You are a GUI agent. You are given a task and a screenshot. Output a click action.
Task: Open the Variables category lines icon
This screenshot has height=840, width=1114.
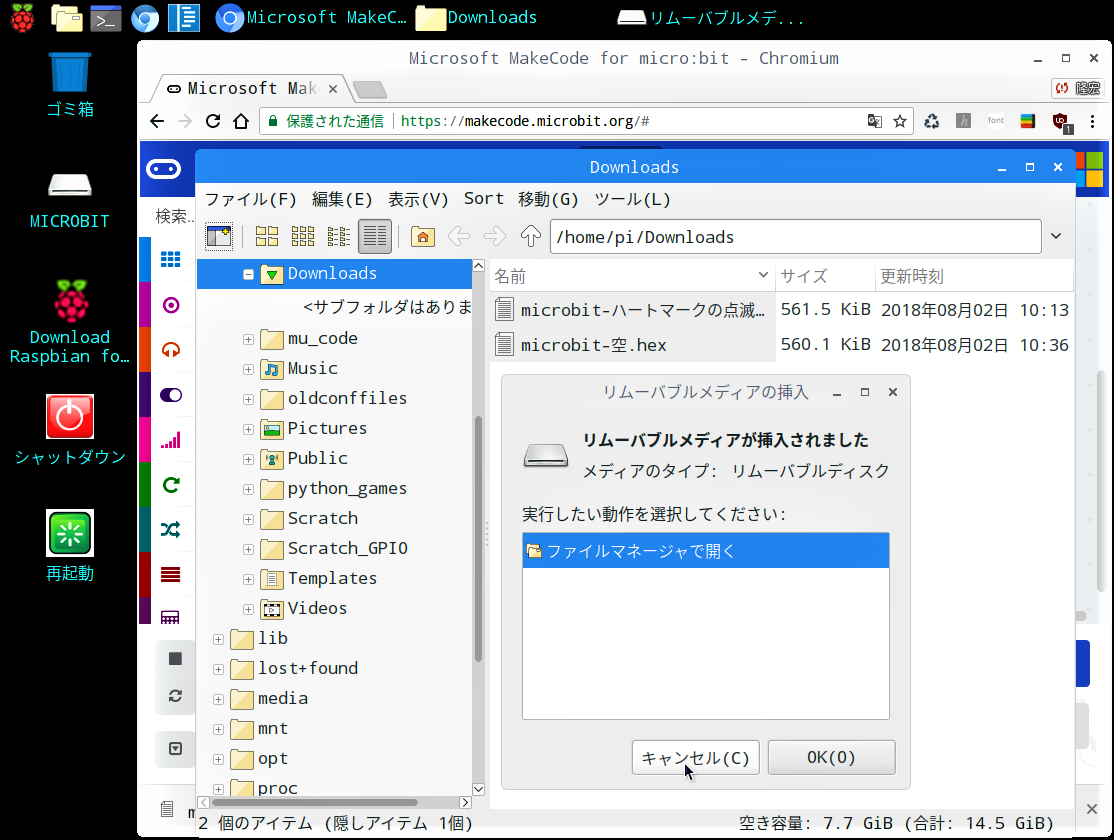click(171, 574)
